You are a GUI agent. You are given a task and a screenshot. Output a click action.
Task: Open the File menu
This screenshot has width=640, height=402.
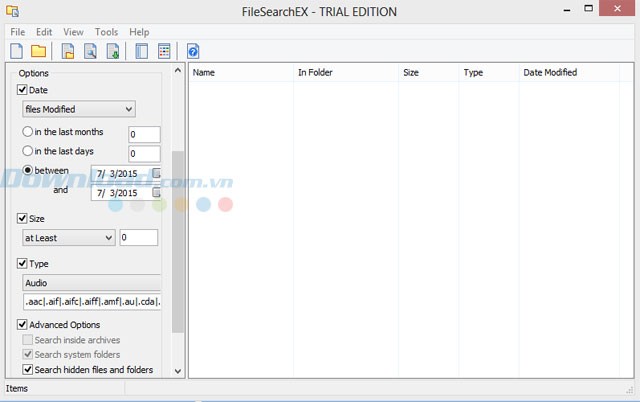click(18, 32)
